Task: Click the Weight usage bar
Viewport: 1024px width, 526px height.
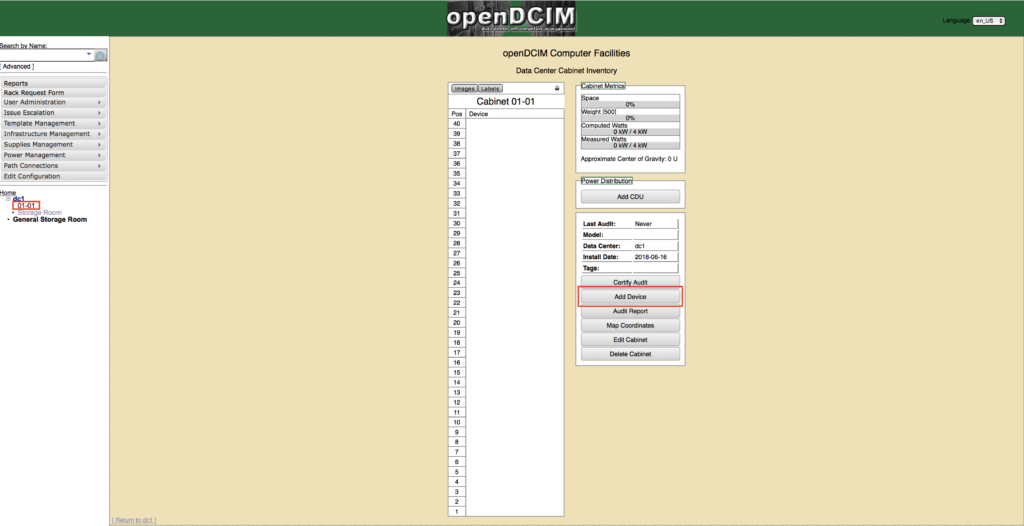Action: [630, 118]
